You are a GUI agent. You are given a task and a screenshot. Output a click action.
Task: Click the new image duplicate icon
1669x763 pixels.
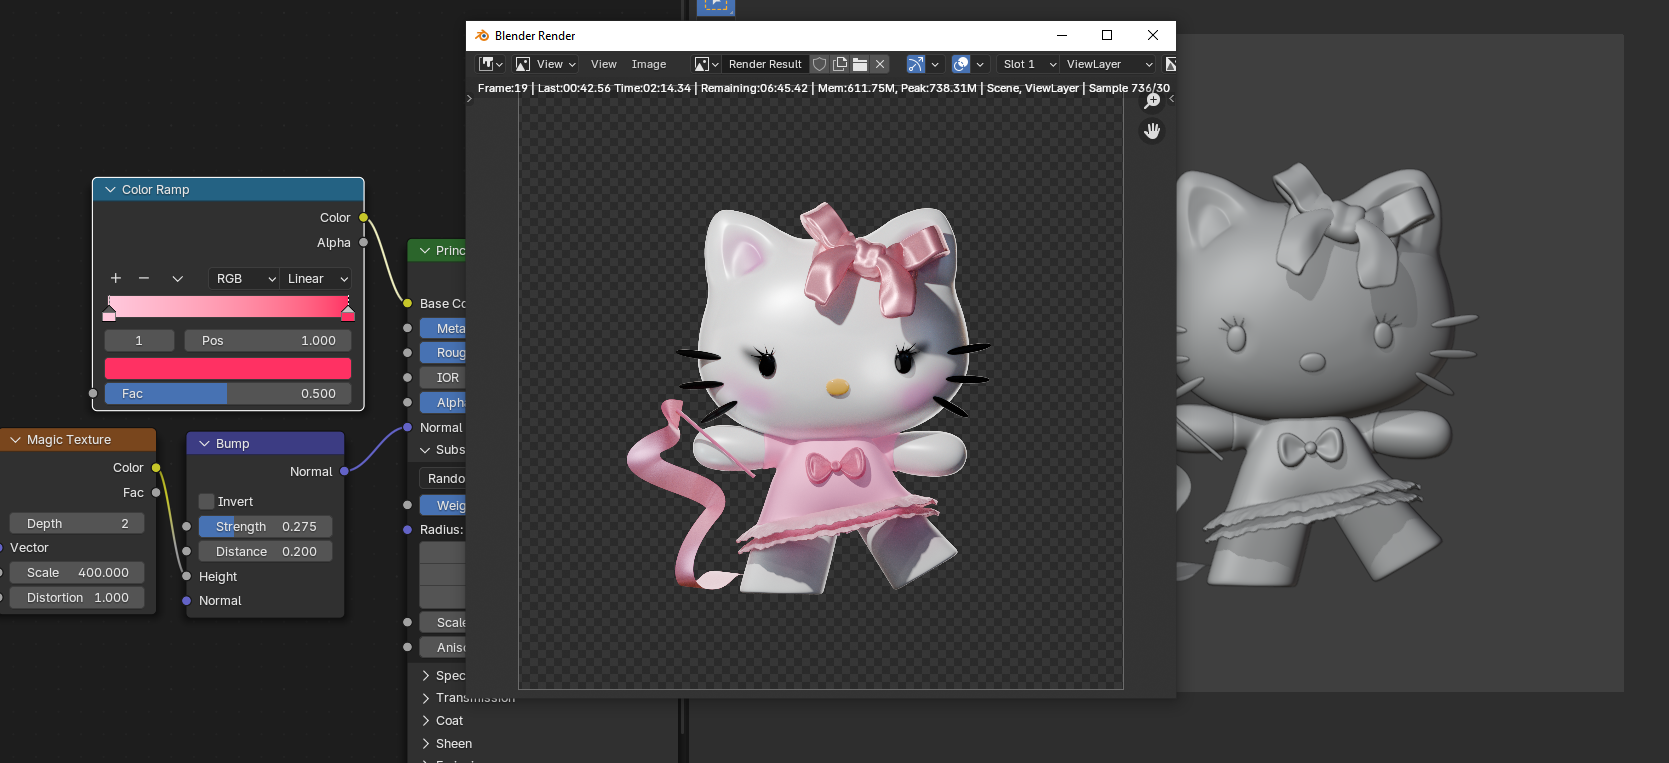(x=840, y=64)
